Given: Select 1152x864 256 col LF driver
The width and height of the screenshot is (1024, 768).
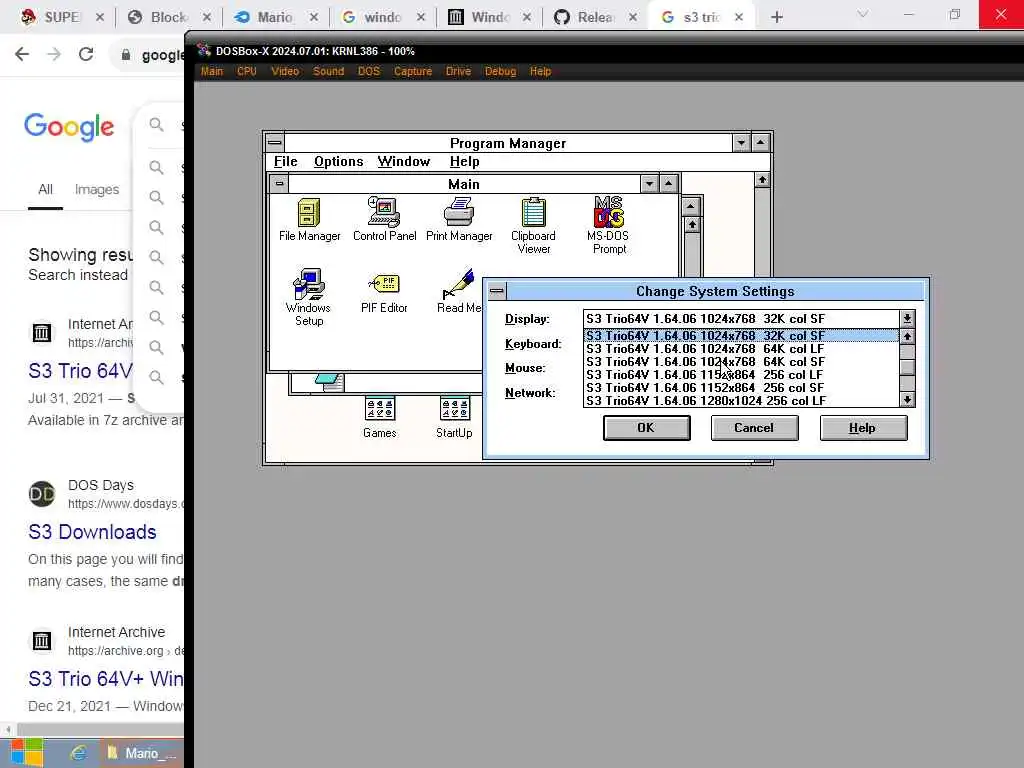Looking at the screenshot, I should tap(742, 375).
